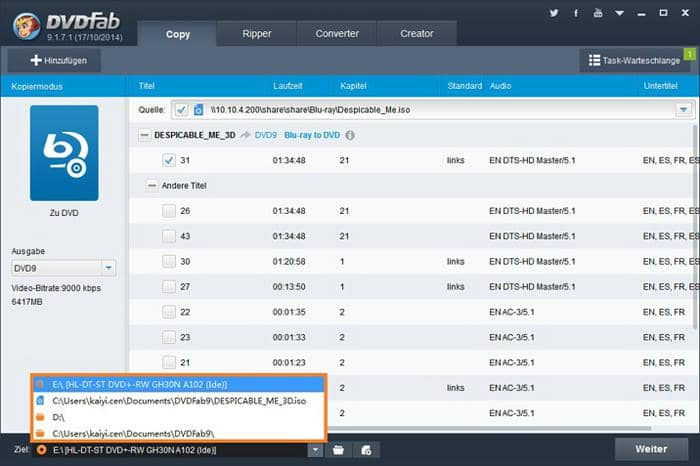The image size is (700, 466).
Task: Check title 30 checkbox
Action: coord(169,261)
